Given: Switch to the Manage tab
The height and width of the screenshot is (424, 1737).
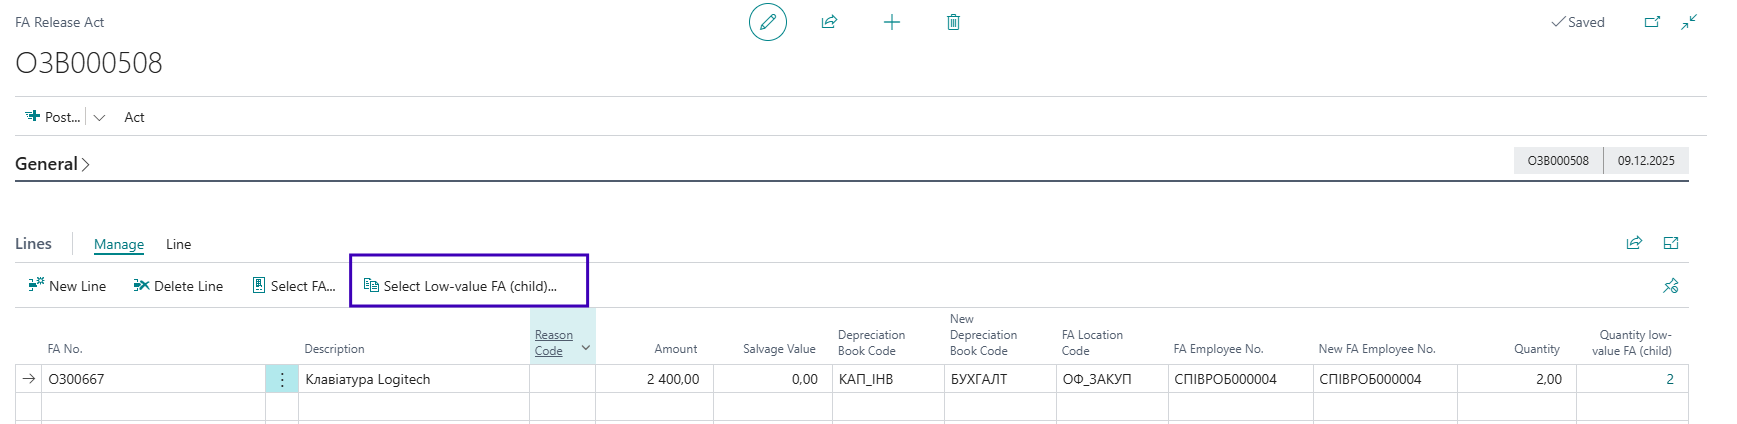Looking at the screenshot, I should [x=119, y=244].
